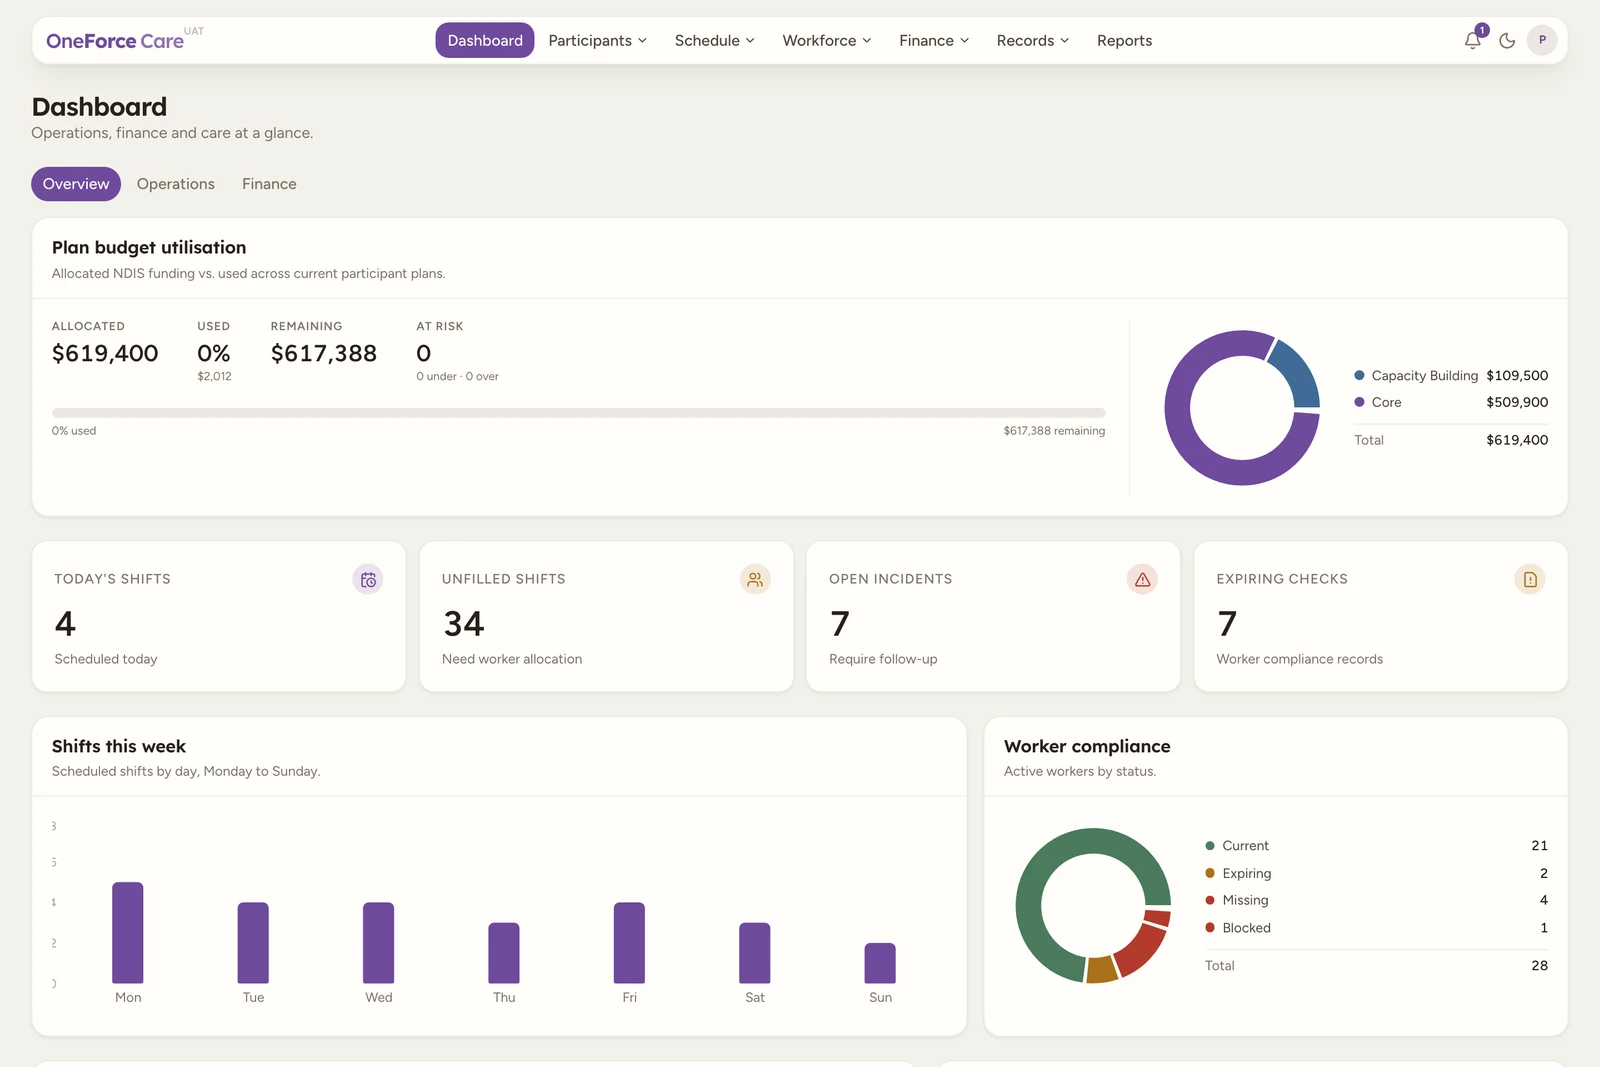Select the Overview tab
The width and height of the screenshot is (1600, 1067).
coord(76,184)
